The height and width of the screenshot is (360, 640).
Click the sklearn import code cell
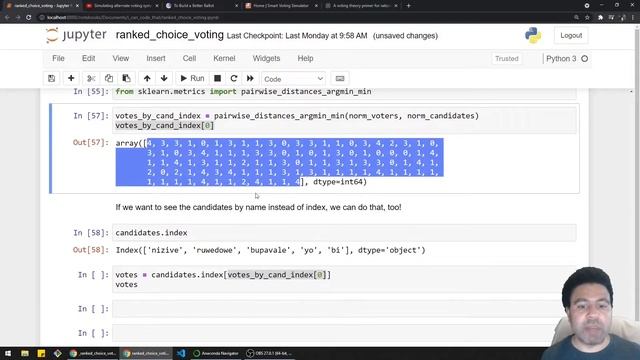pos(344,92)
